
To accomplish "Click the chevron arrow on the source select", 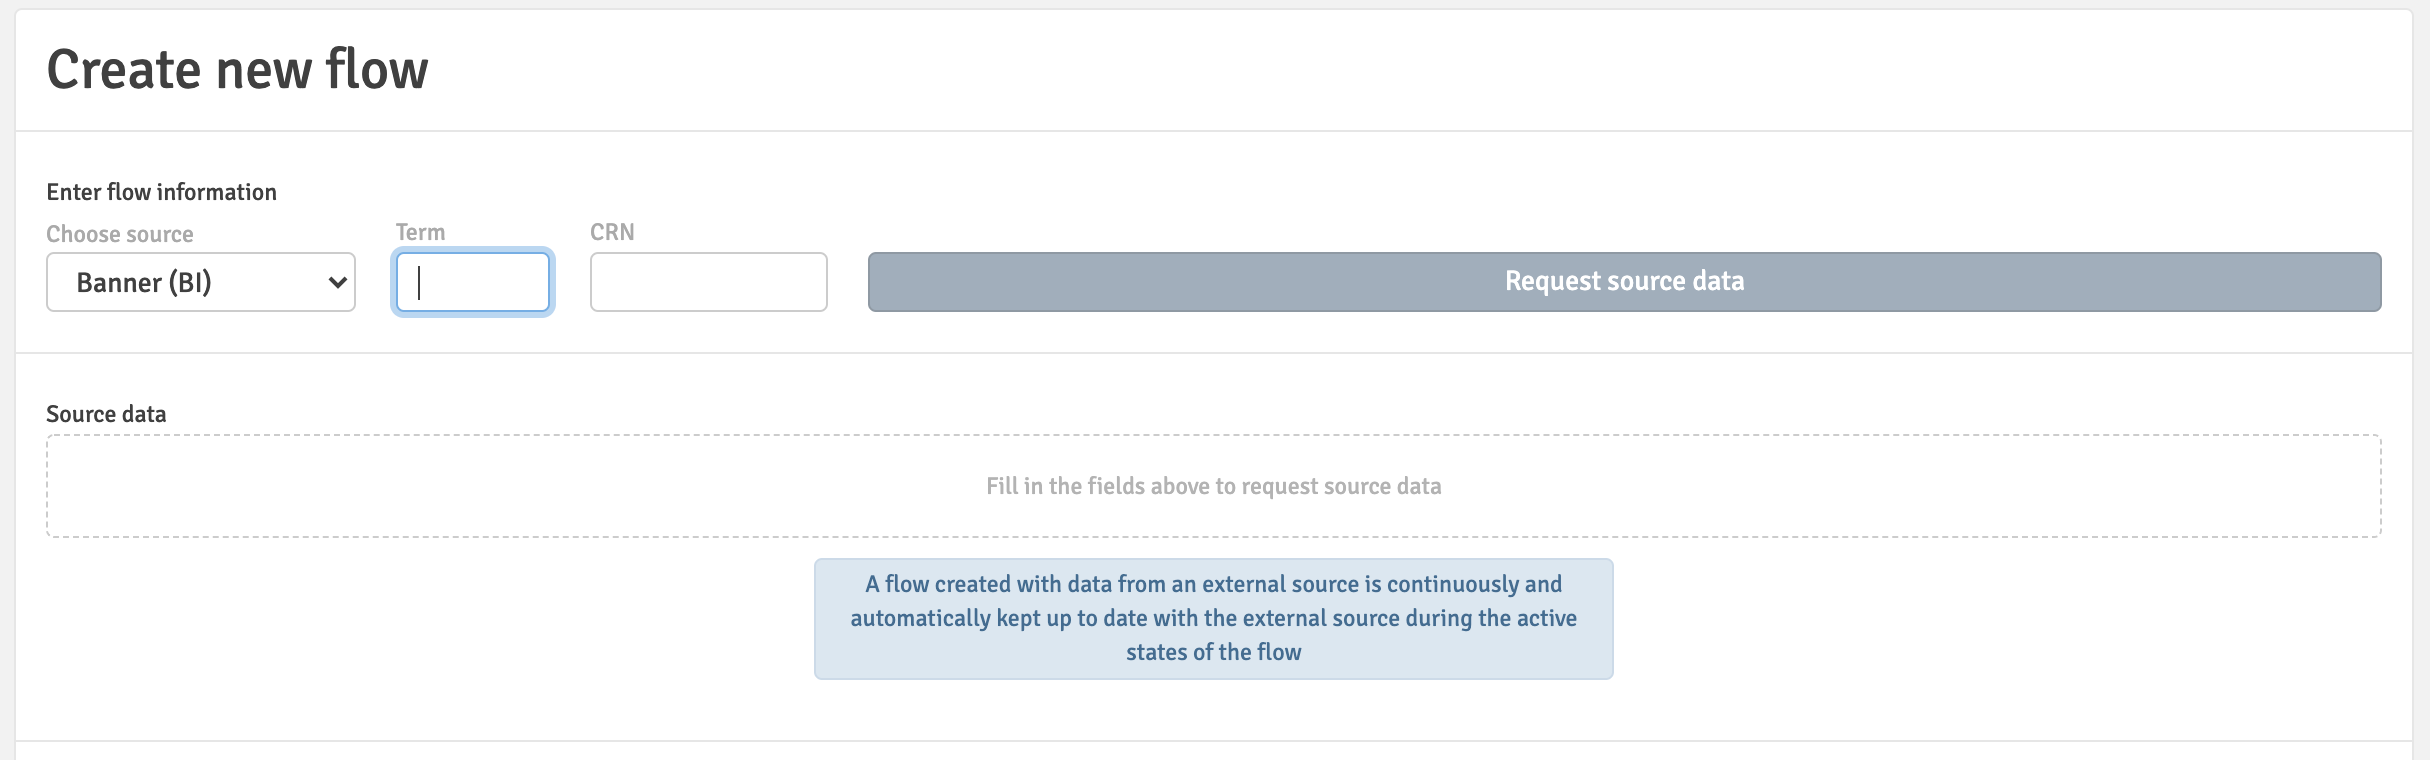I will pos(337,283).
